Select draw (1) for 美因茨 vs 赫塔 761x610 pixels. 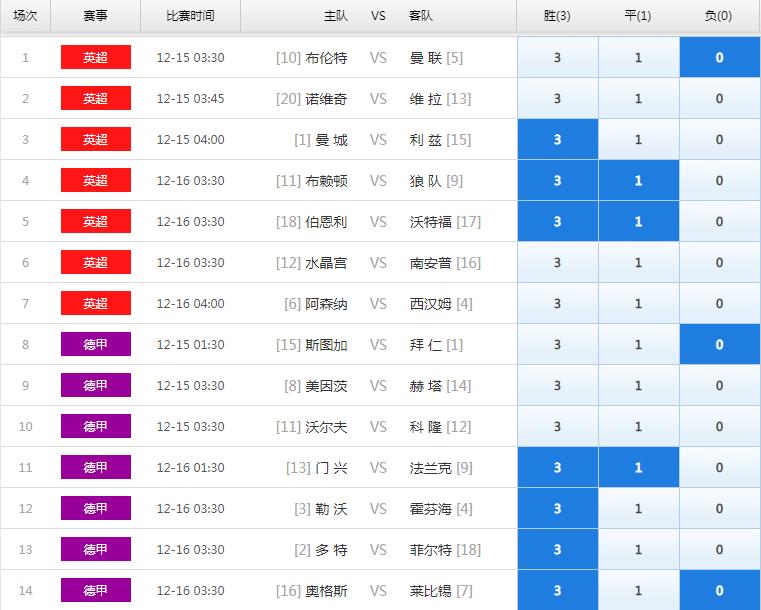pos(639,386)
